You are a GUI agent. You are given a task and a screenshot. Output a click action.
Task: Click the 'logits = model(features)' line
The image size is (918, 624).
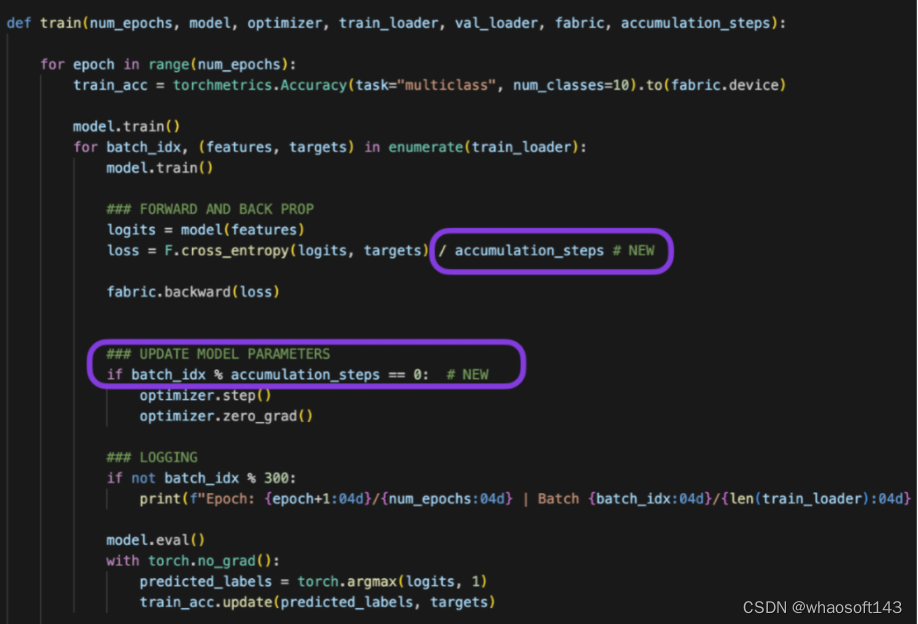pos(205,230)
